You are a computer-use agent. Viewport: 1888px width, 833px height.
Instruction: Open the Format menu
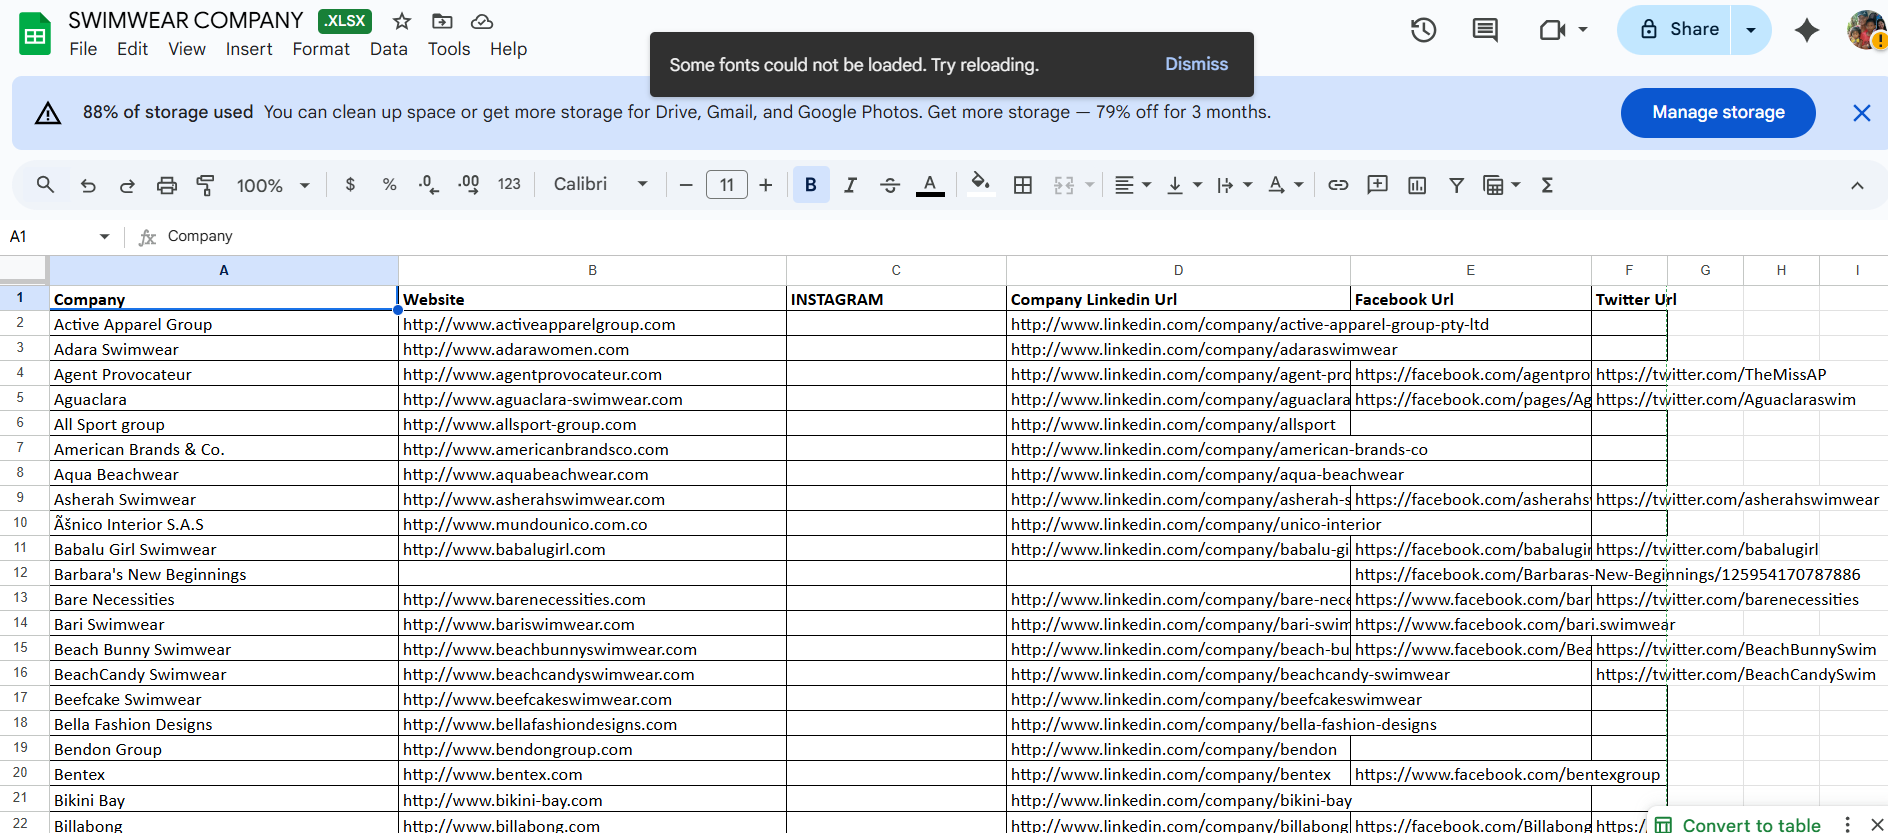point(321,49)
